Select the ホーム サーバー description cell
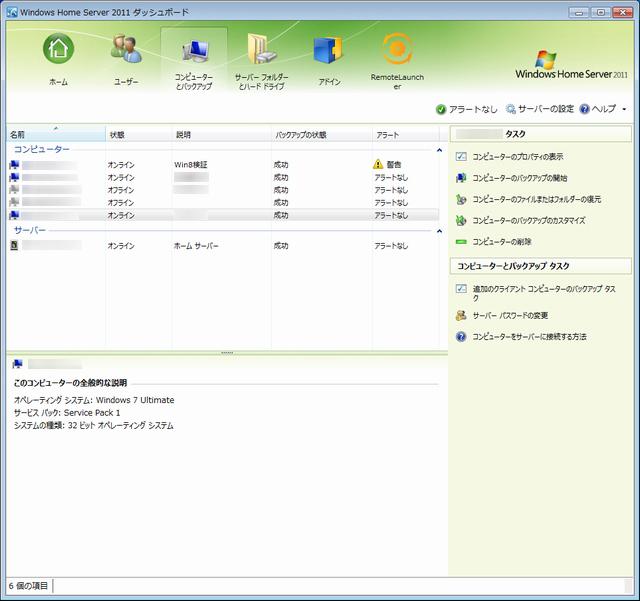 pyautogui.click(x=196, y=246)
